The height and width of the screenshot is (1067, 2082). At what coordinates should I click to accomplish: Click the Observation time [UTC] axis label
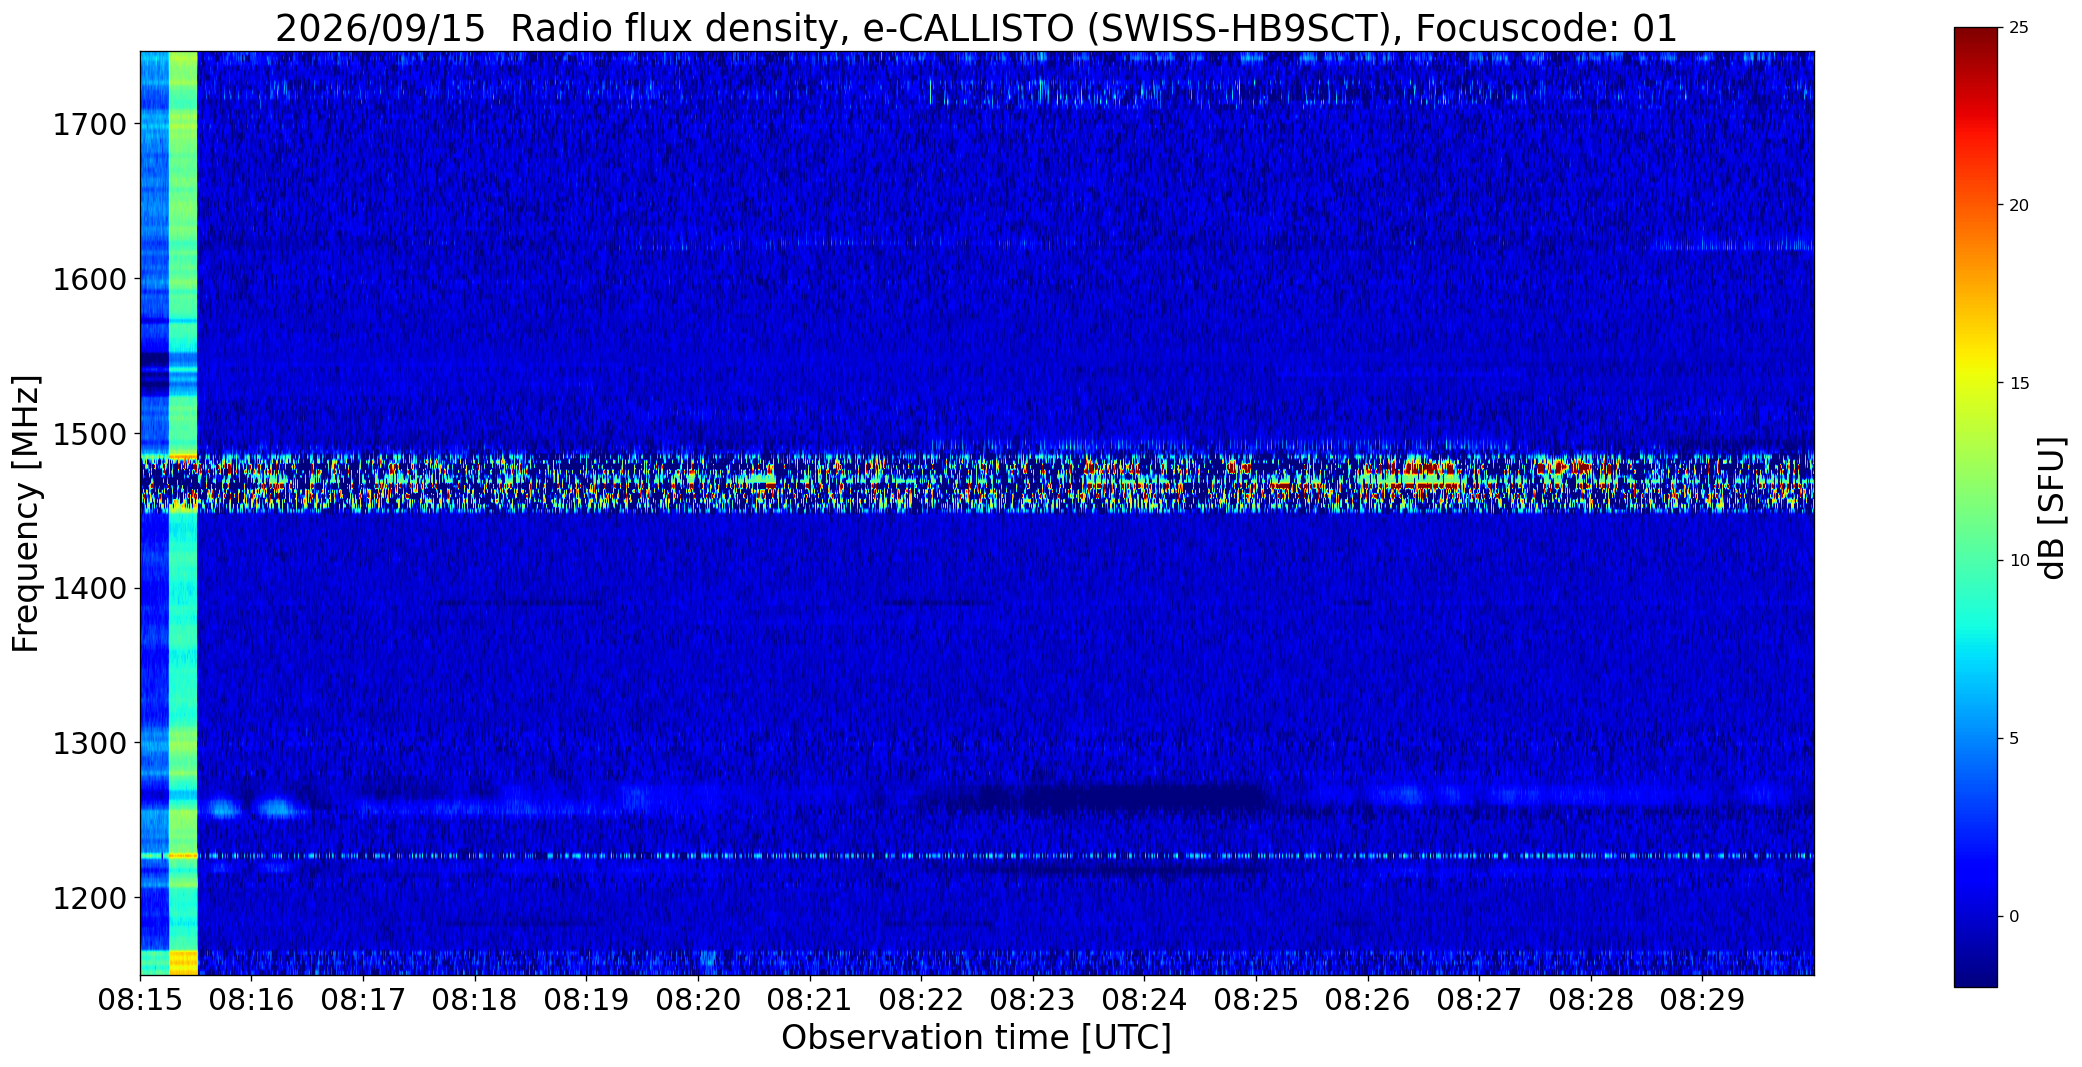976,1038
